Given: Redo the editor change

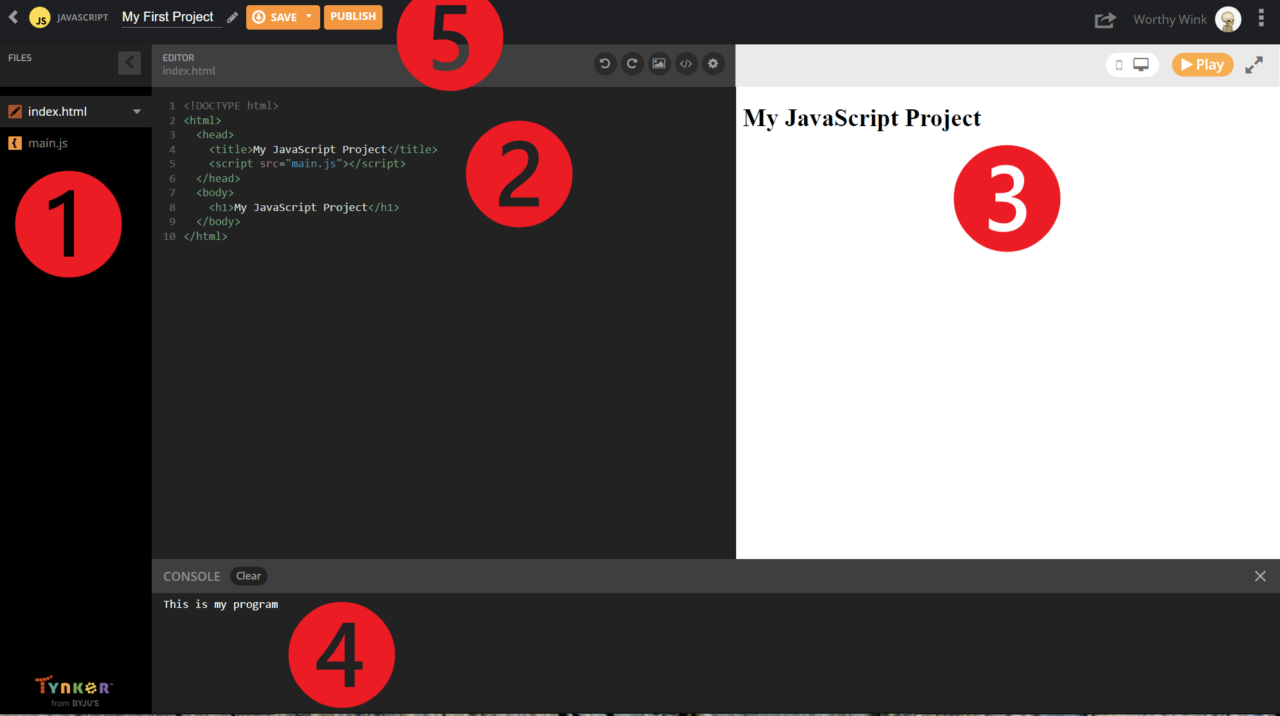Looking at the screenshot, I should pyautogui.click(x=632, y=63).
